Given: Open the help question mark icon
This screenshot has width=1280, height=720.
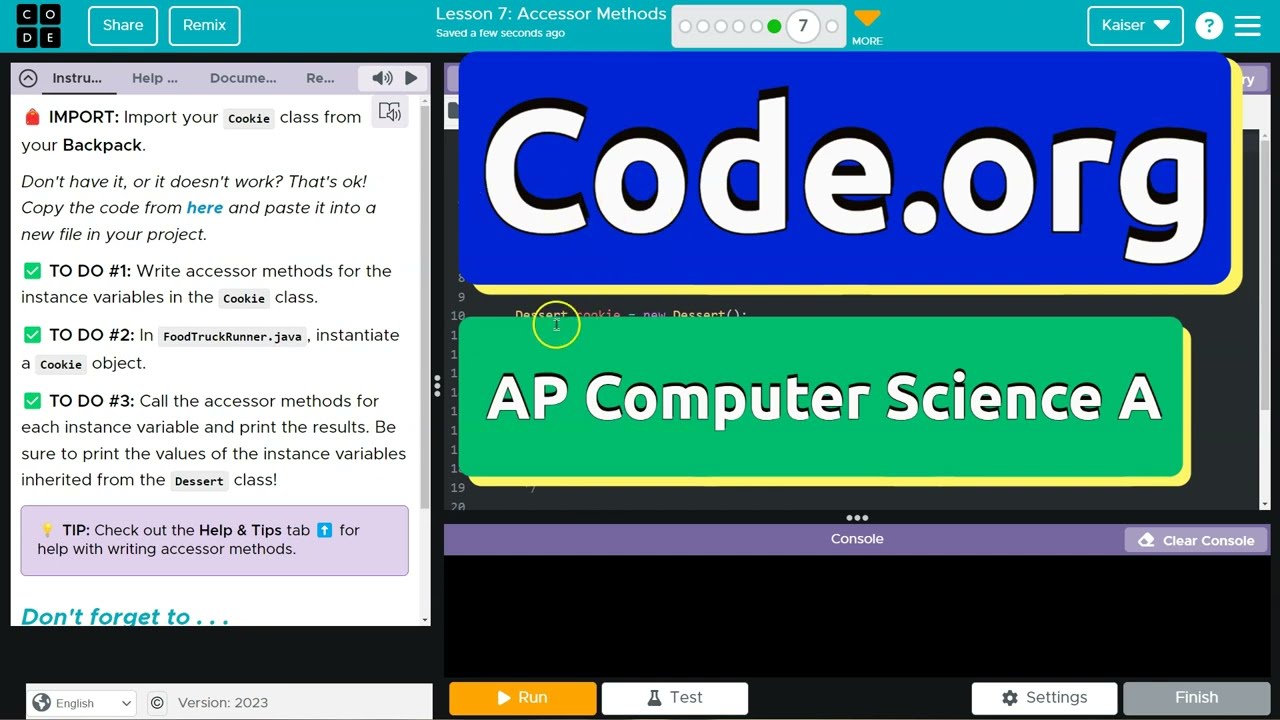Looking at the screenshot, I should [x=1208, y=26].
